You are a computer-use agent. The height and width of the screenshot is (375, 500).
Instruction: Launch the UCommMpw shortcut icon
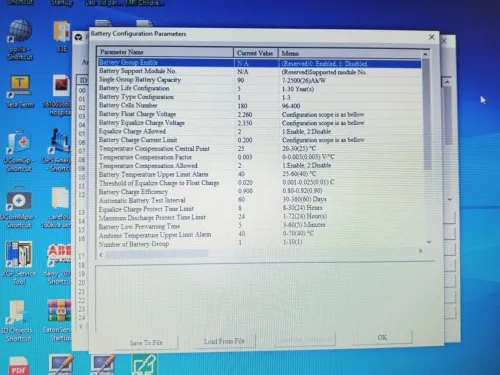(x=19, y=199)
